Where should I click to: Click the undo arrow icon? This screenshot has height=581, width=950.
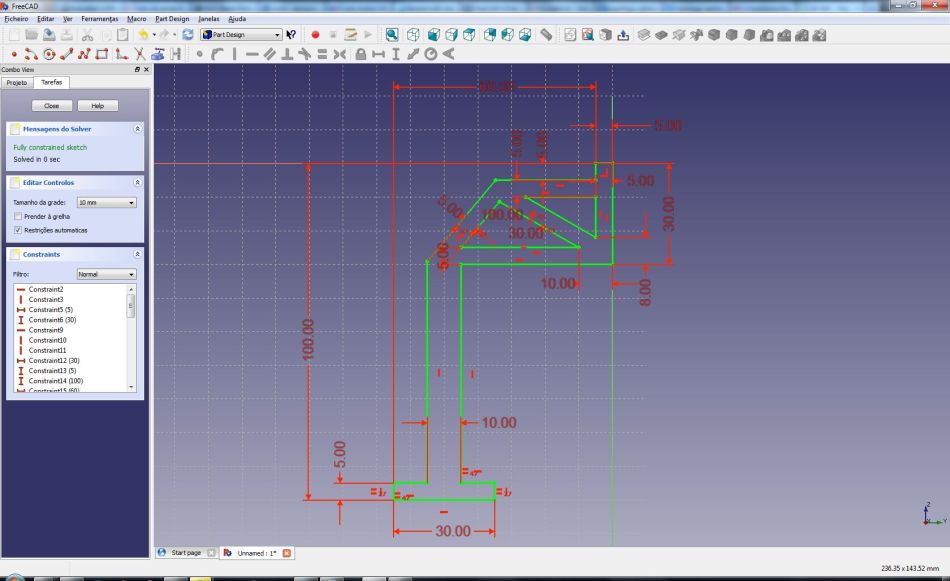pyautogui.click(x=143, y=35)
